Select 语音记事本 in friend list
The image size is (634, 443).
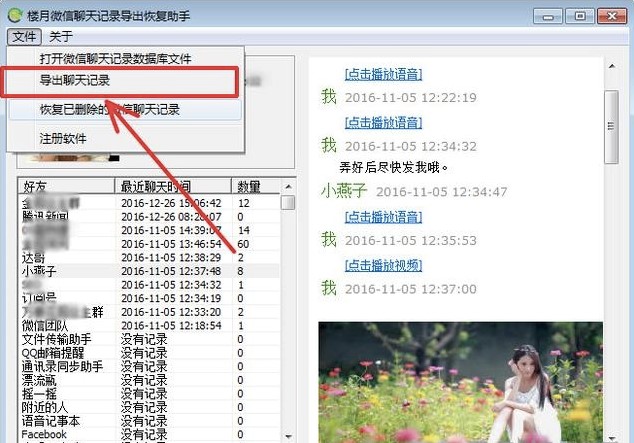pos(51,421)
